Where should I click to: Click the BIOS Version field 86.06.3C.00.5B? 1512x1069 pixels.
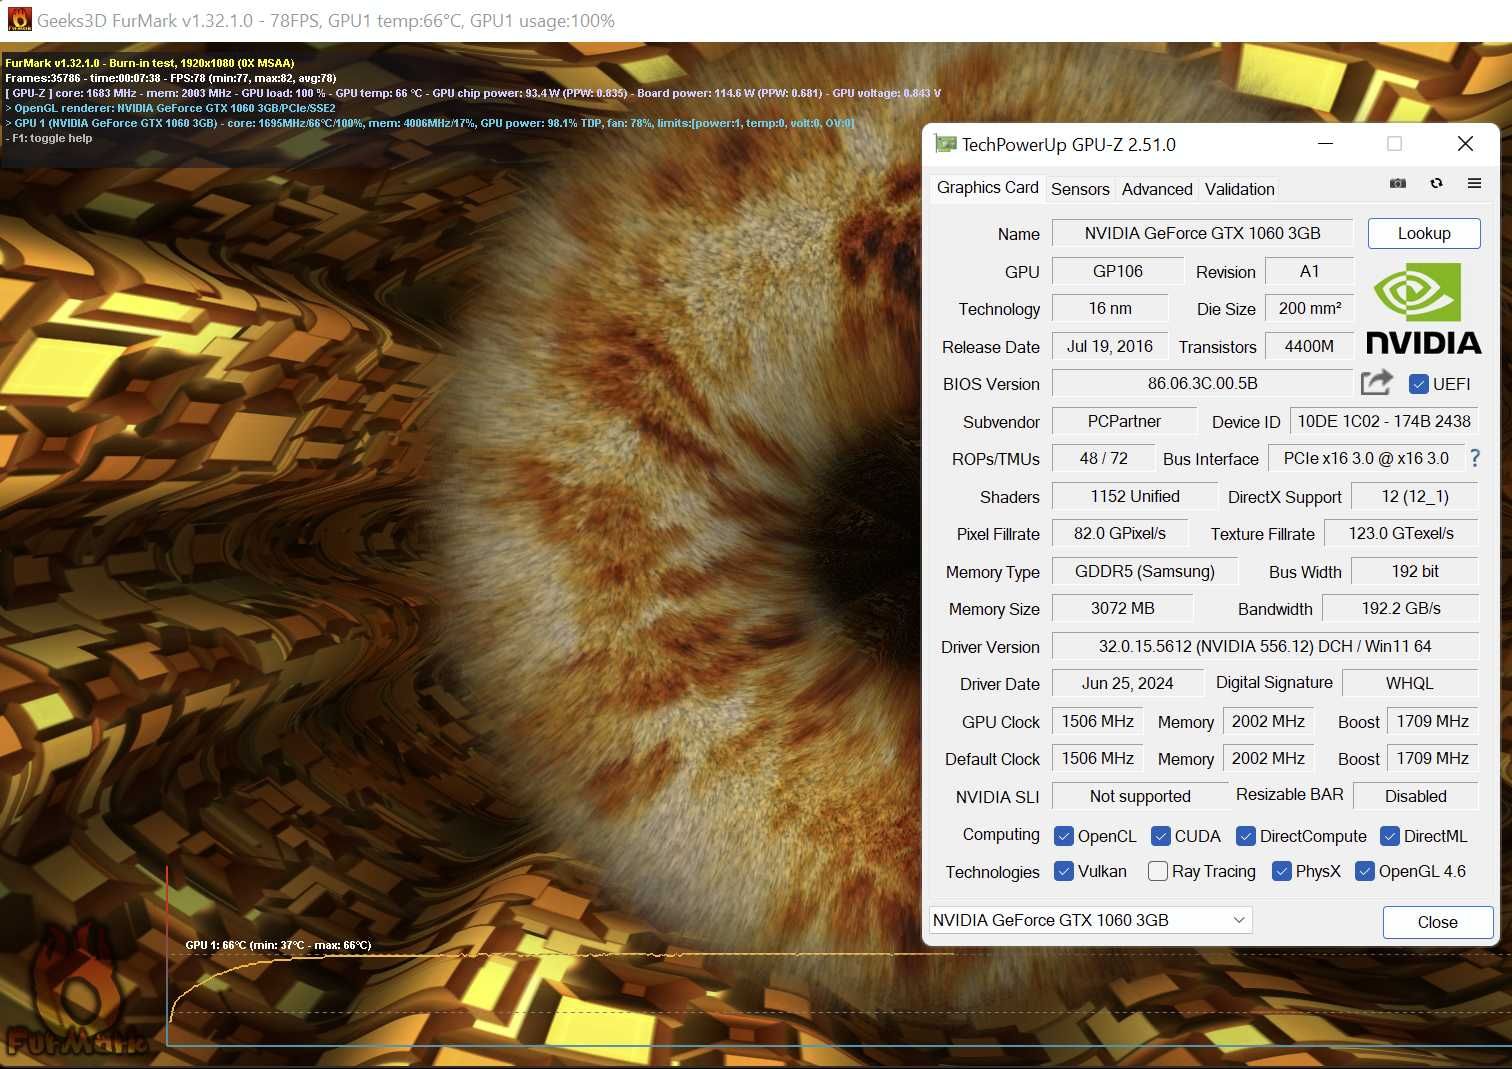point(1202,383)
